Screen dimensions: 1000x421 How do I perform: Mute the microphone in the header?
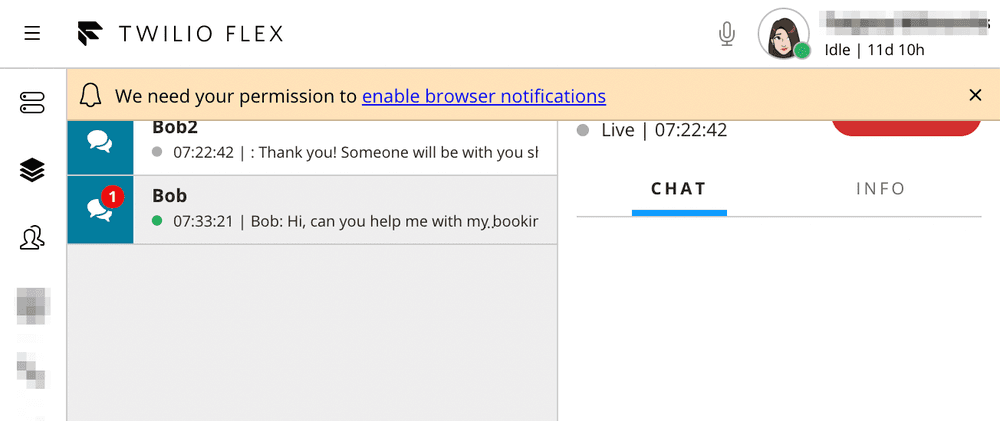(727, 35)
